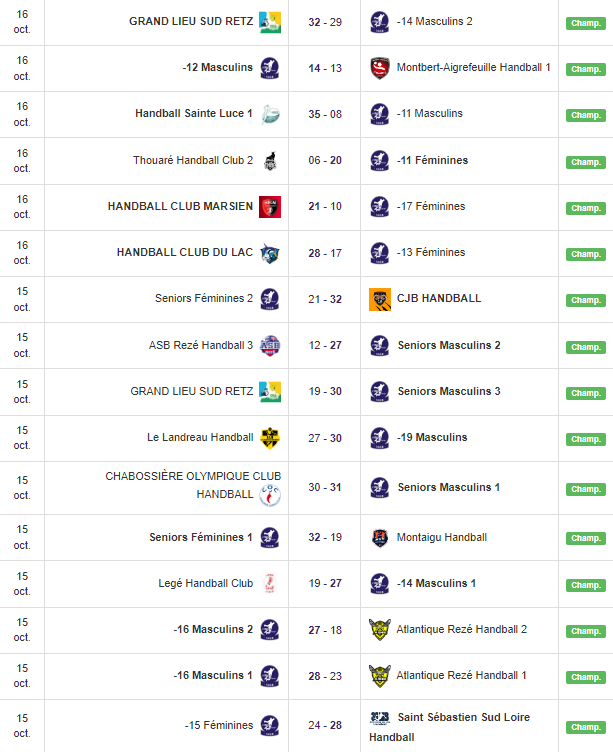Click the CJB HANDBALL tiger logo

379,299
